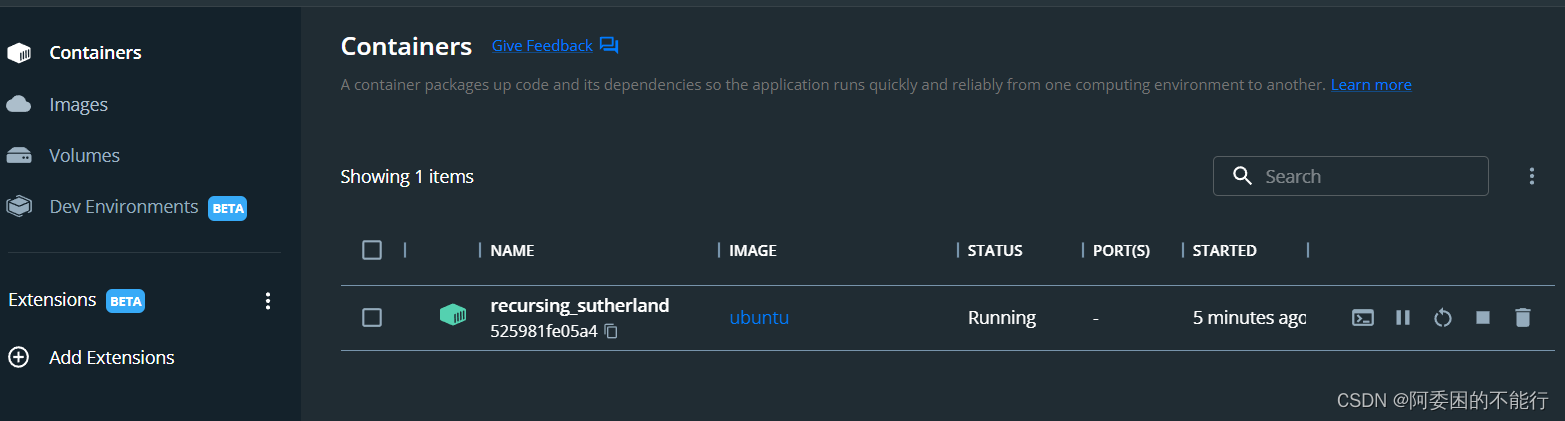Click the Extensions sidebar label
Viewport: 1565px width, 421px height.
point(52,300)
